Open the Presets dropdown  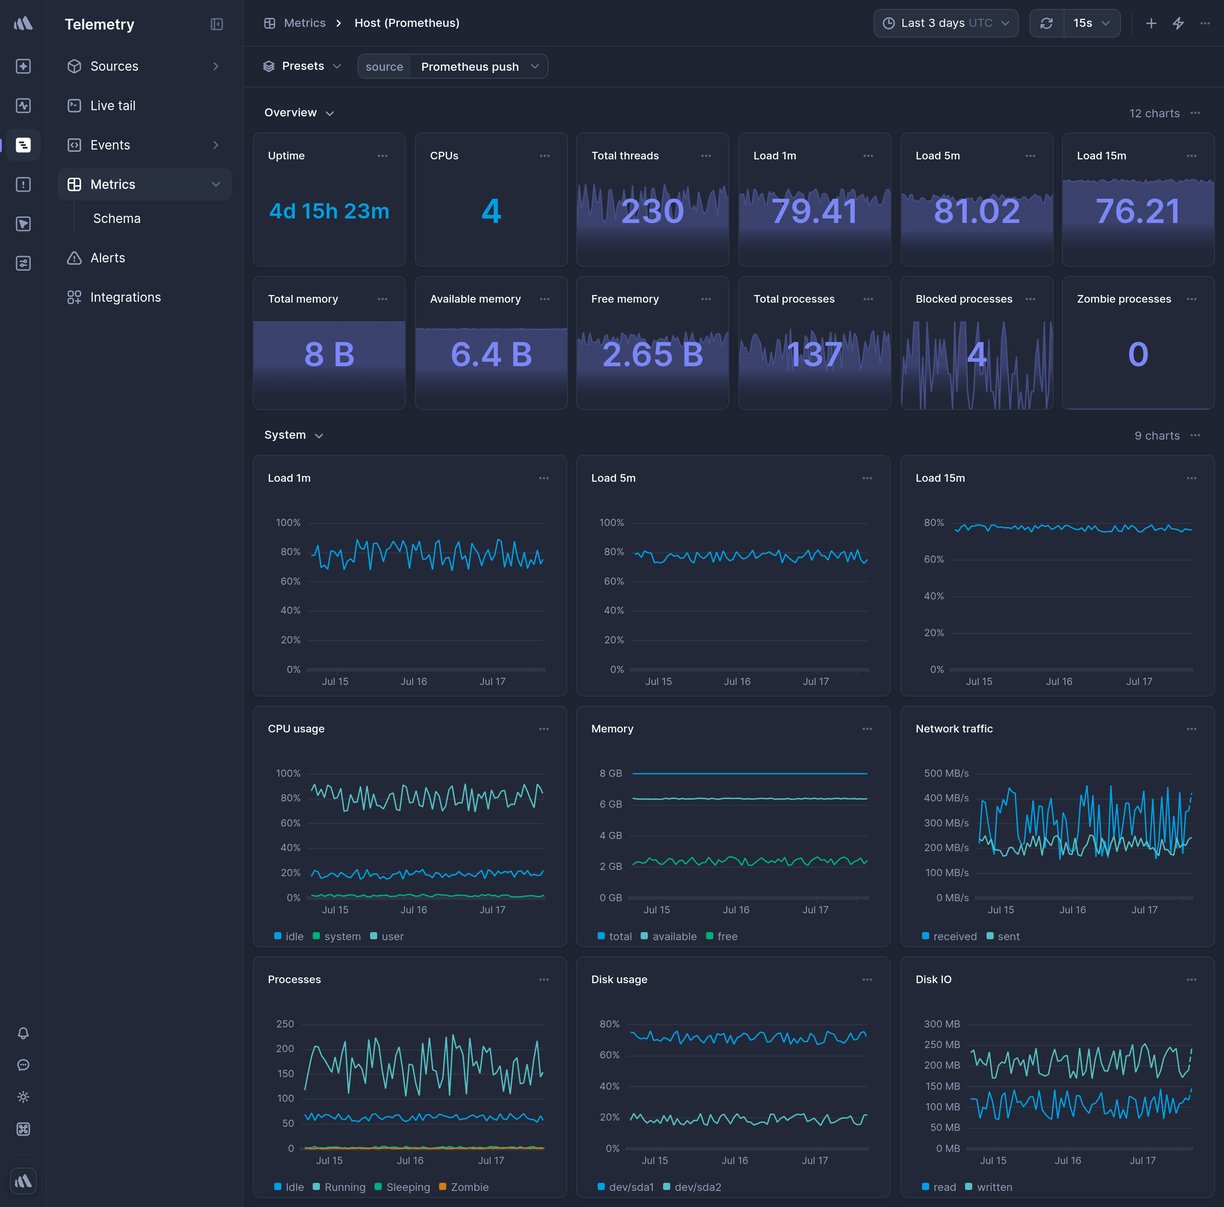[302, 66]
